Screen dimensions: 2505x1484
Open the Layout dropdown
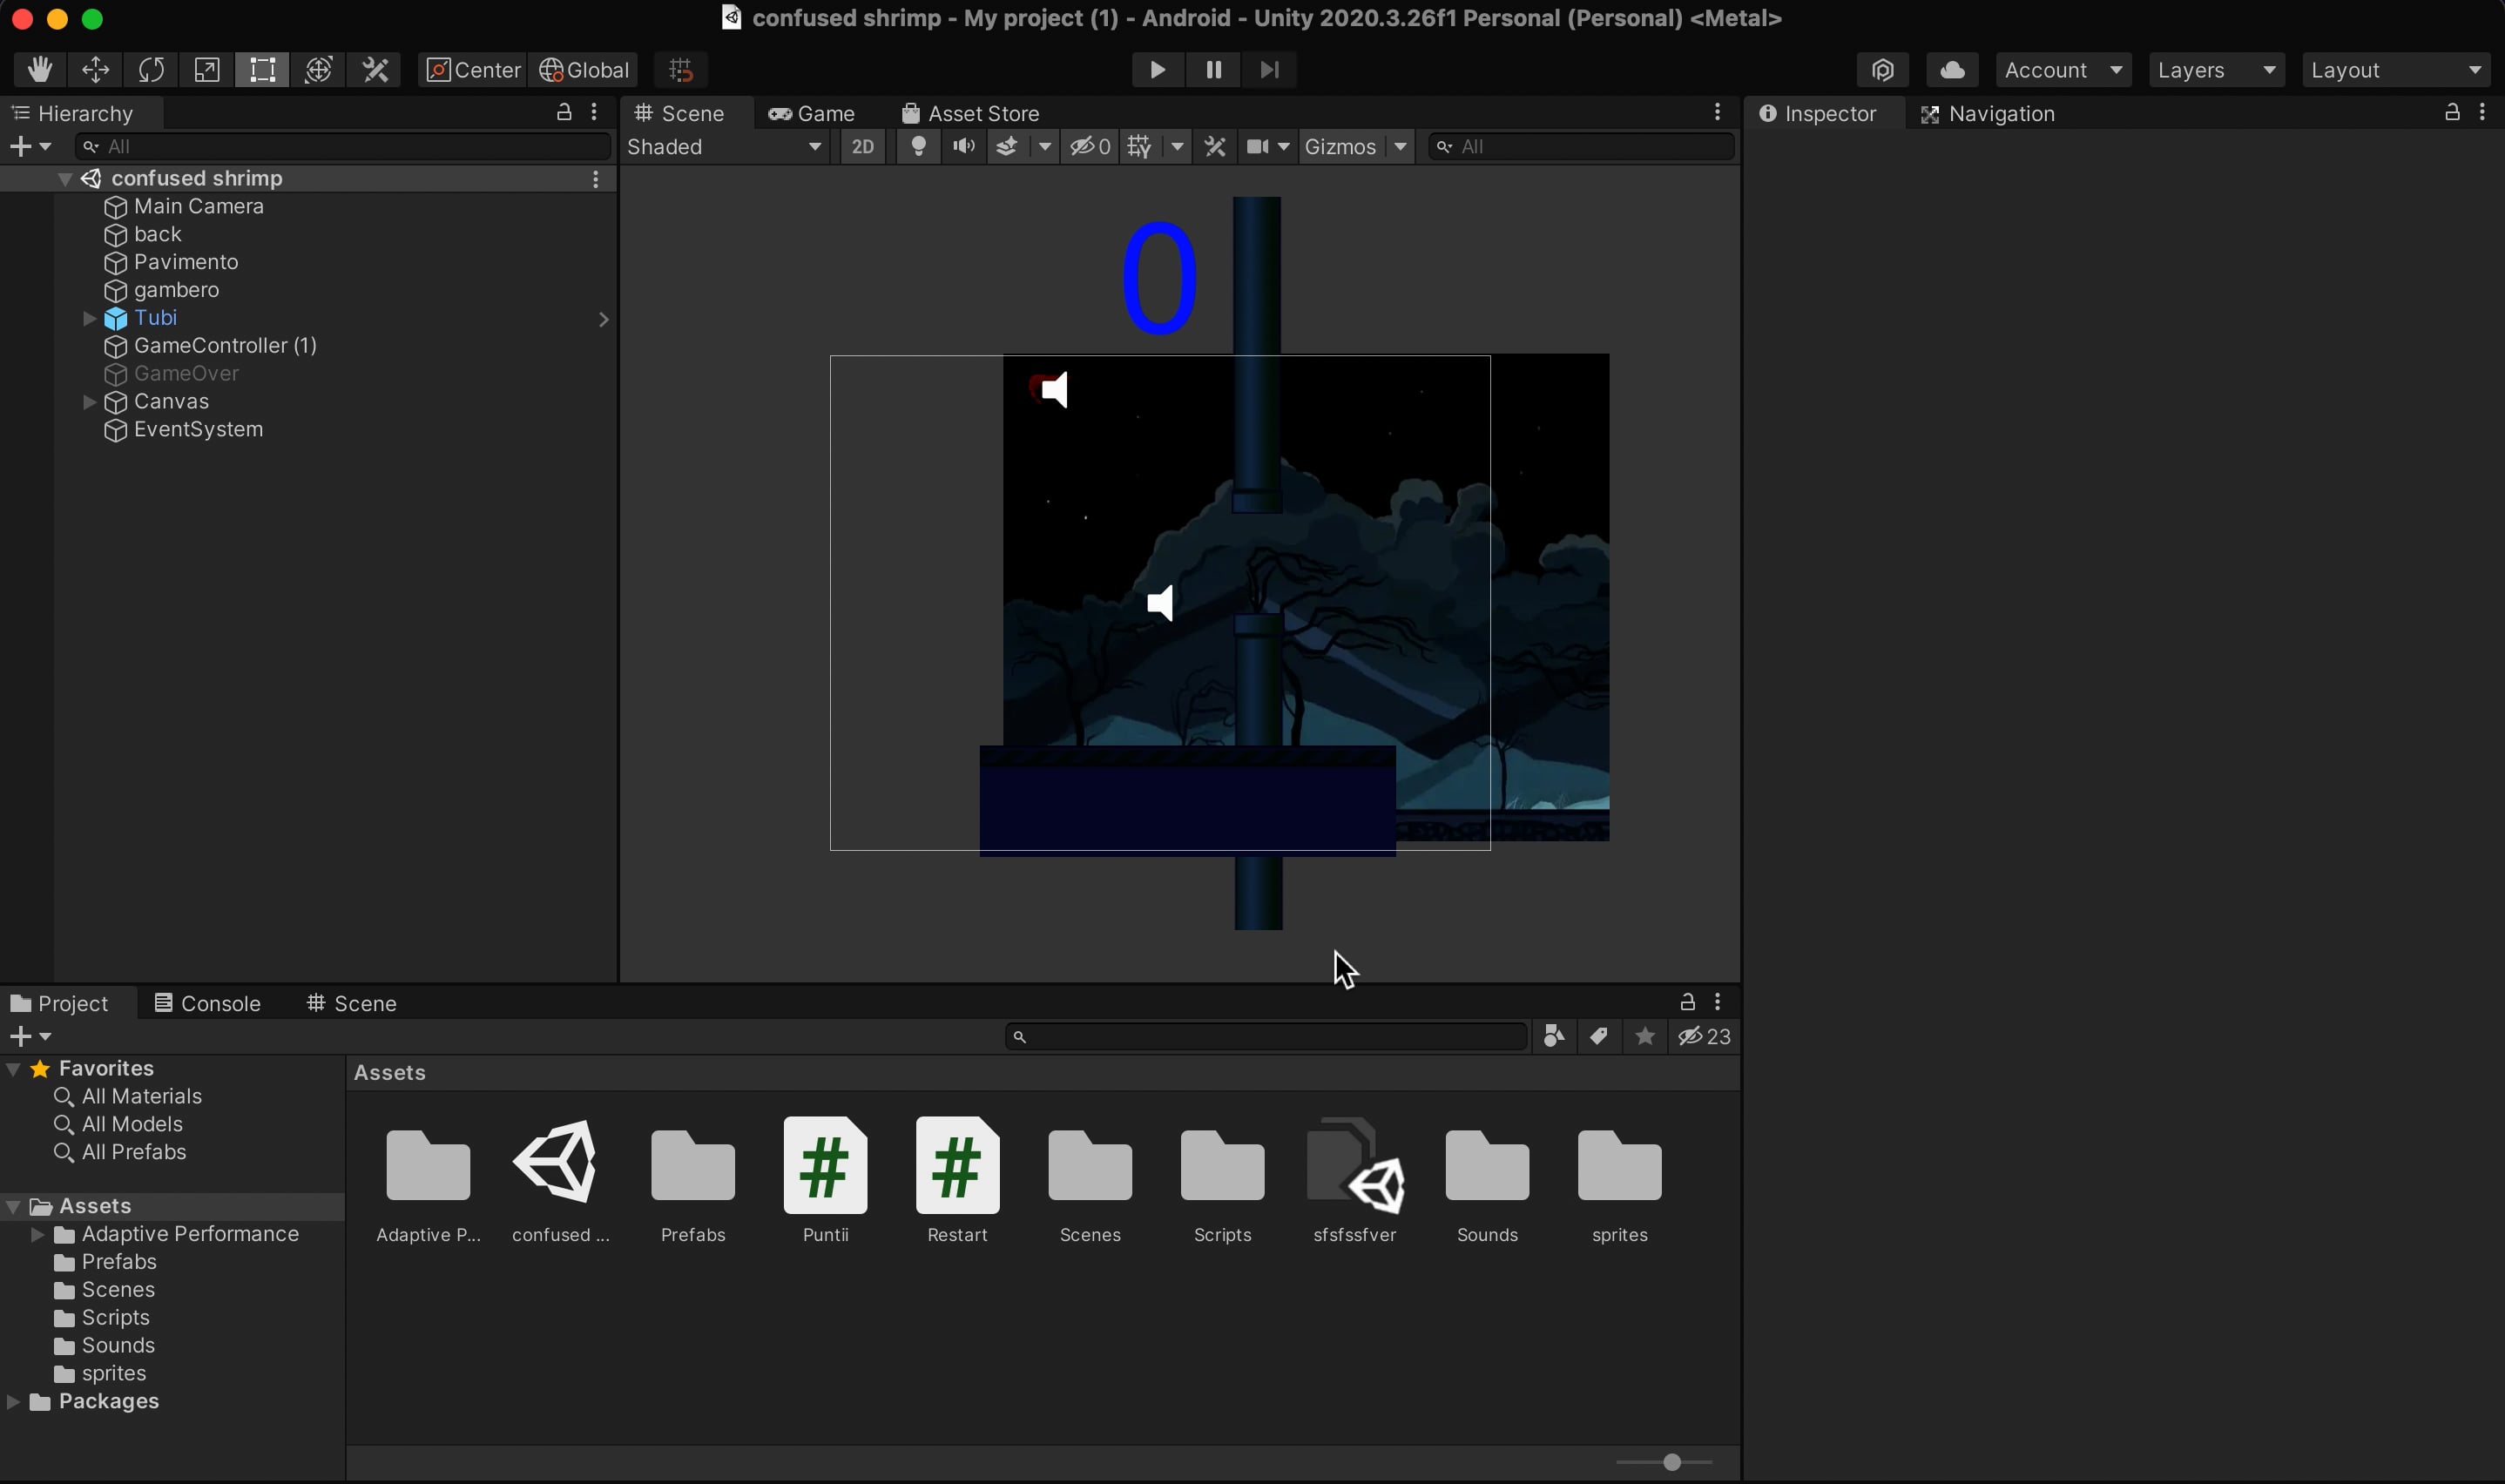pos(2395,70)
